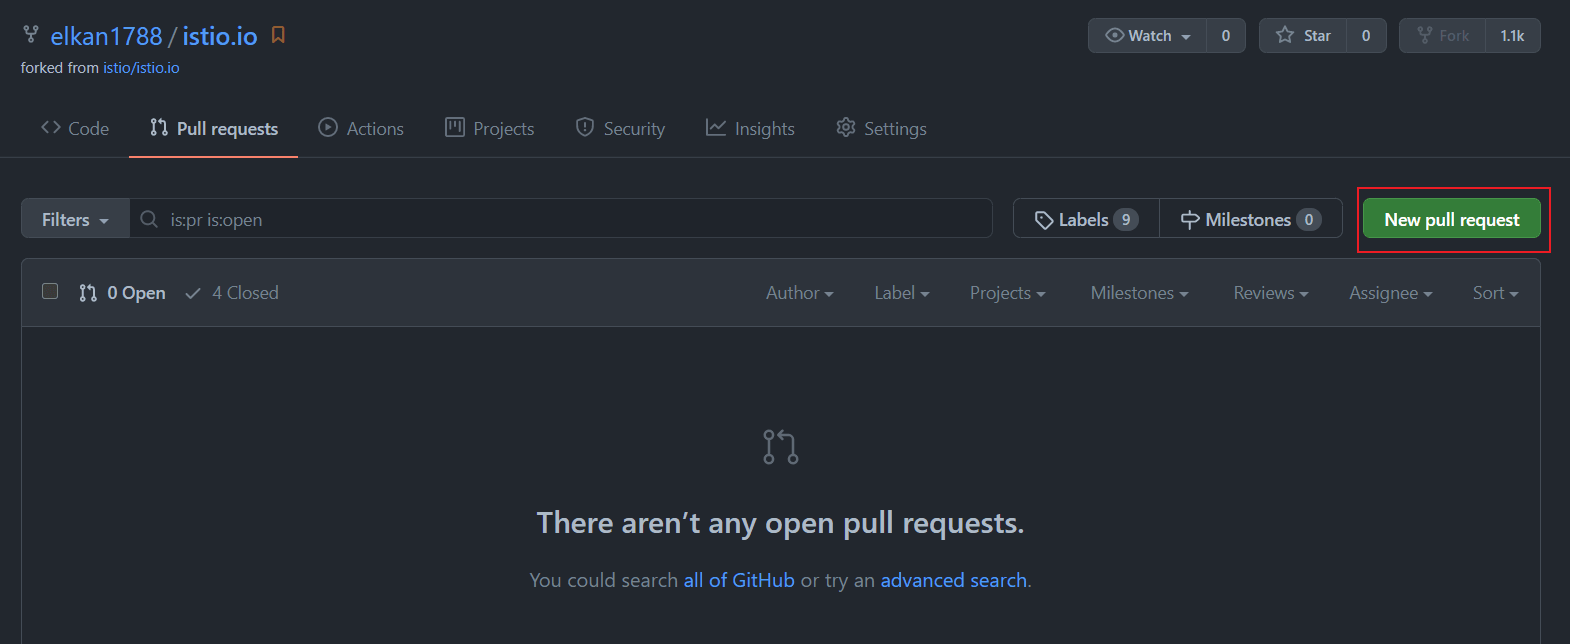The width and height of the screenshot is (1570, 644).
Task: Open the advanced search link
Action: [954, 580]
